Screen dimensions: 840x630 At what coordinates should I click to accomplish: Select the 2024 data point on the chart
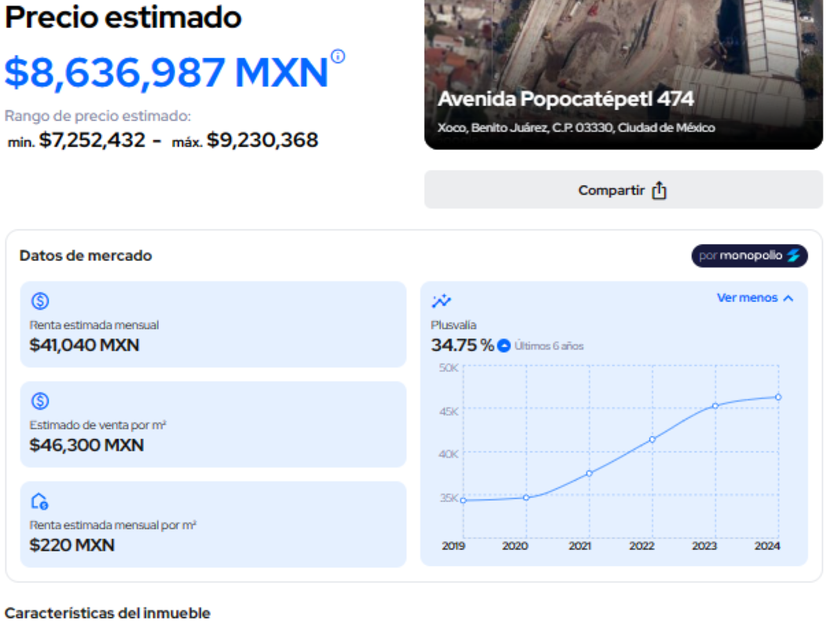click(x=778, y=397)
